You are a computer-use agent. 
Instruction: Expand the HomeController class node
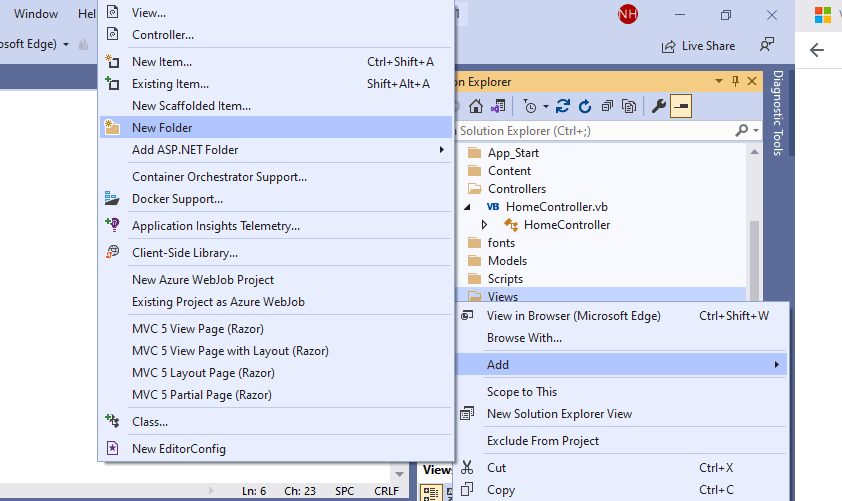coord(484,225)
